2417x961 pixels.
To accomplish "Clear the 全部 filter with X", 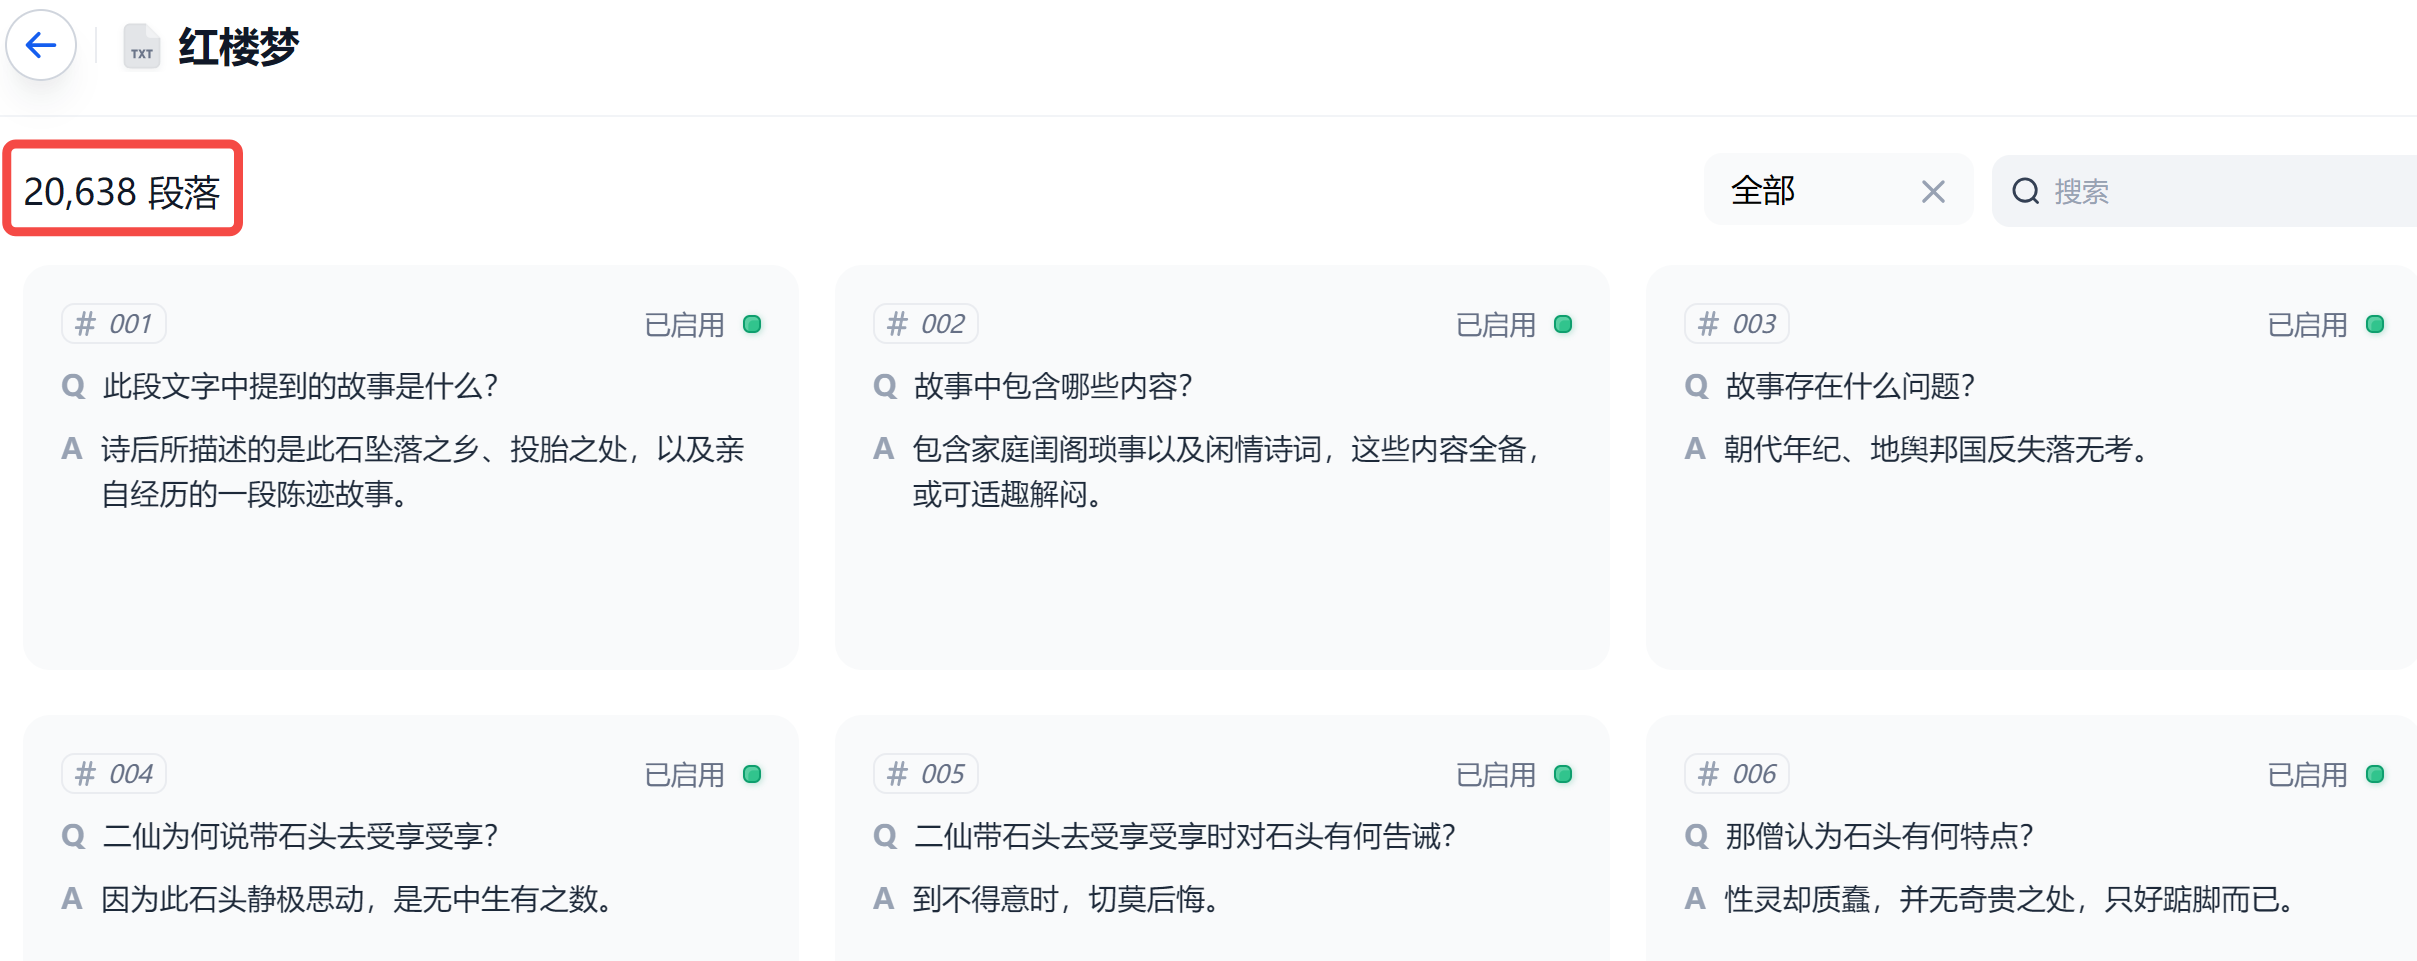I will point(1932,191).
